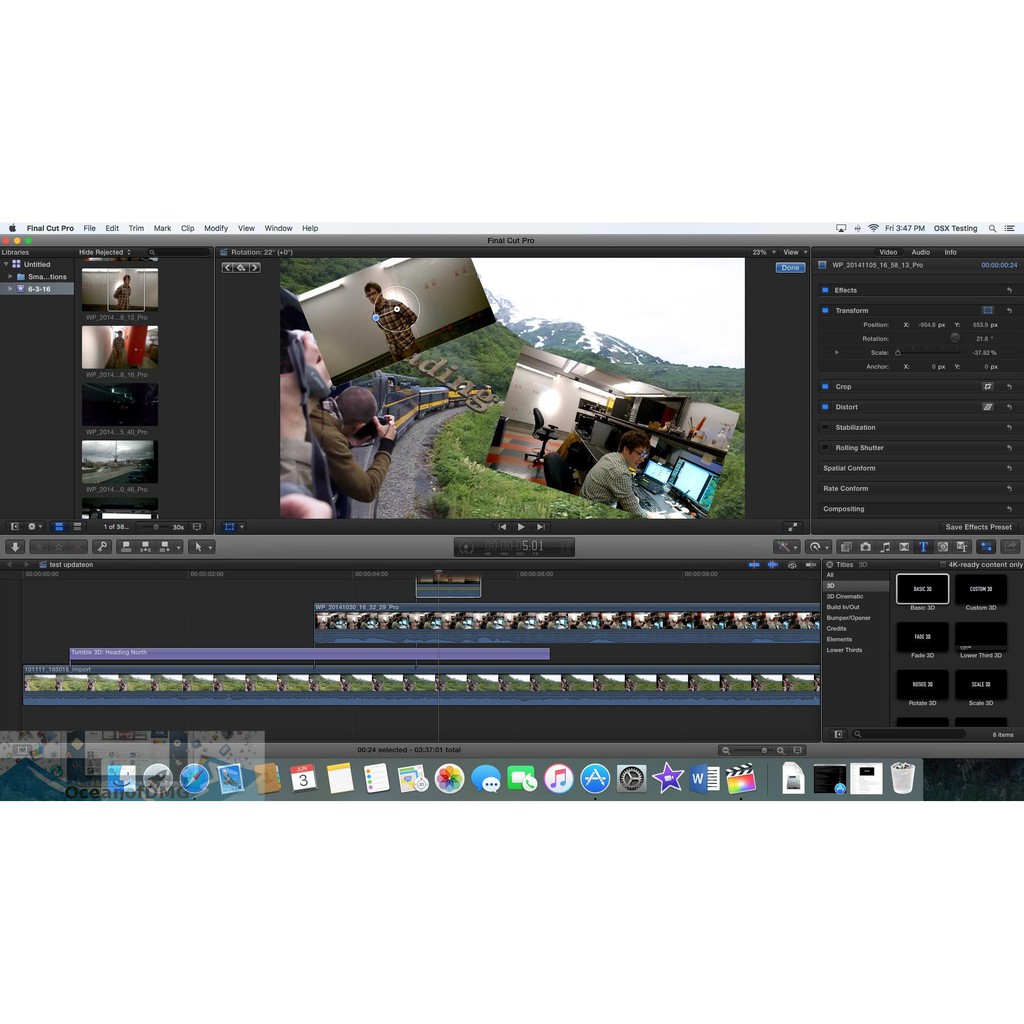Open the Music and Sound browser
The height and width of the screenshot is (1024, 1024).
pos(885,547)
